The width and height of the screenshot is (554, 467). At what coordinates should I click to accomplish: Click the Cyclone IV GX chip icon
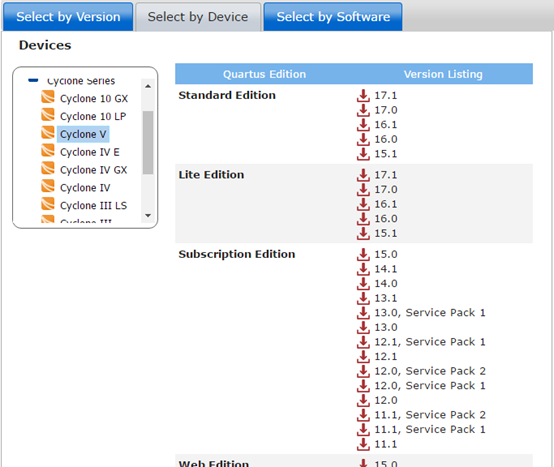click(48, 168)
